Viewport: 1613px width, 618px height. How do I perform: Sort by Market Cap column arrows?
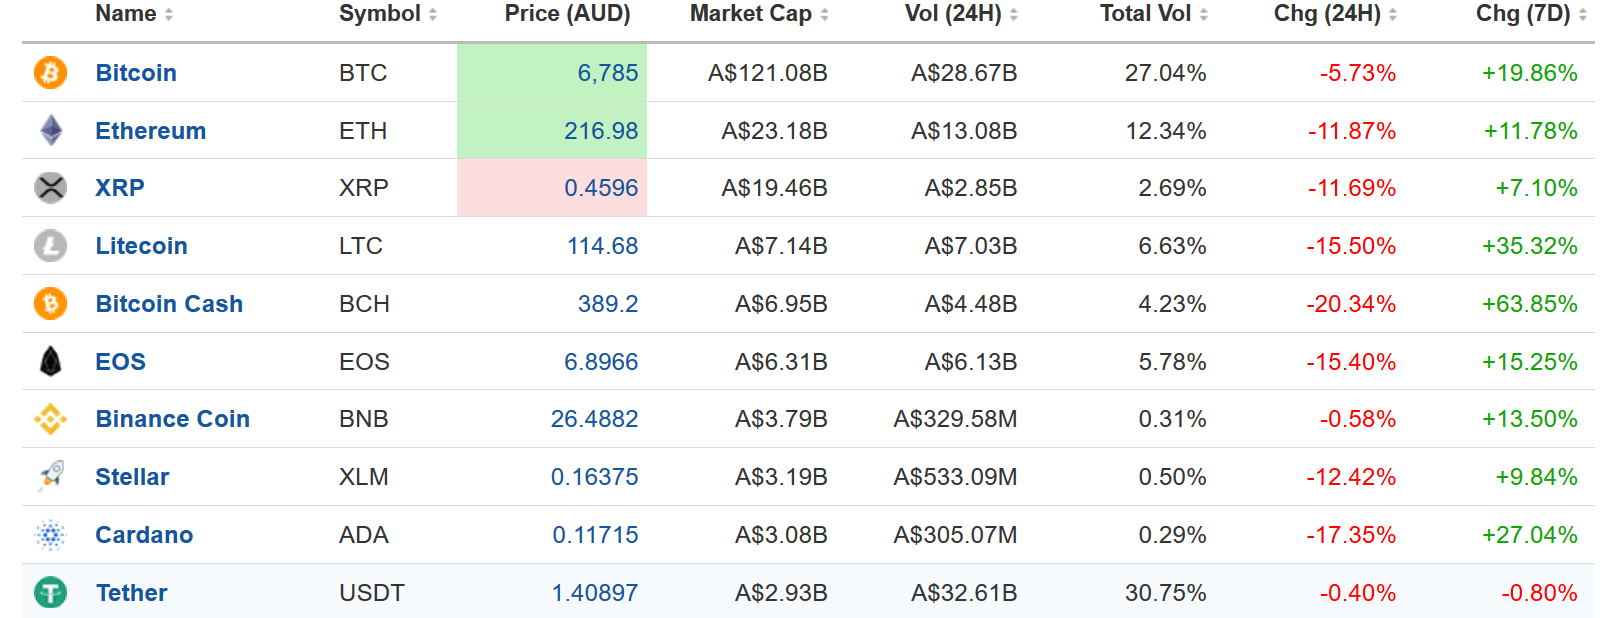coord(824,14)
